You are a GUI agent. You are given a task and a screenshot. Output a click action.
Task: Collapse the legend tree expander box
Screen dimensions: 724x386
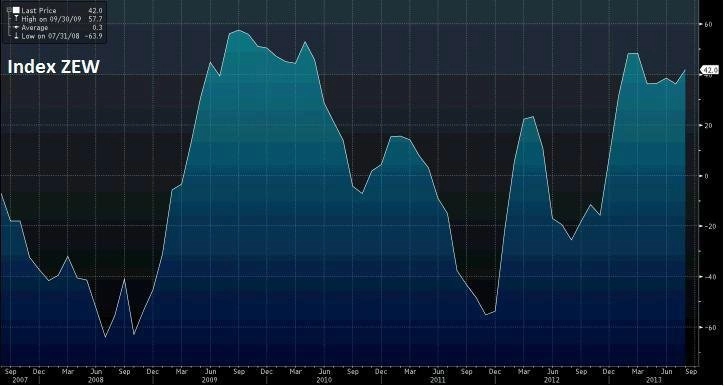[9, 10]
